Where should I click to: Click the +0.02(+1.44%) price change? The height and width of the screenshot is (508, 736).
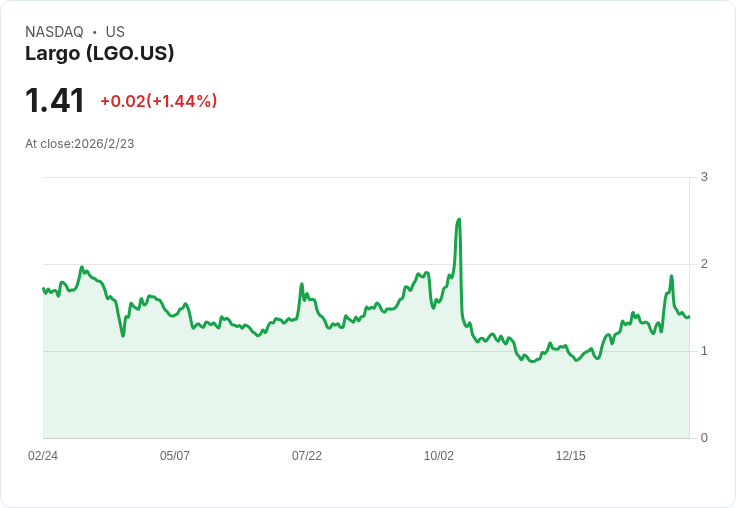point(159,101)
